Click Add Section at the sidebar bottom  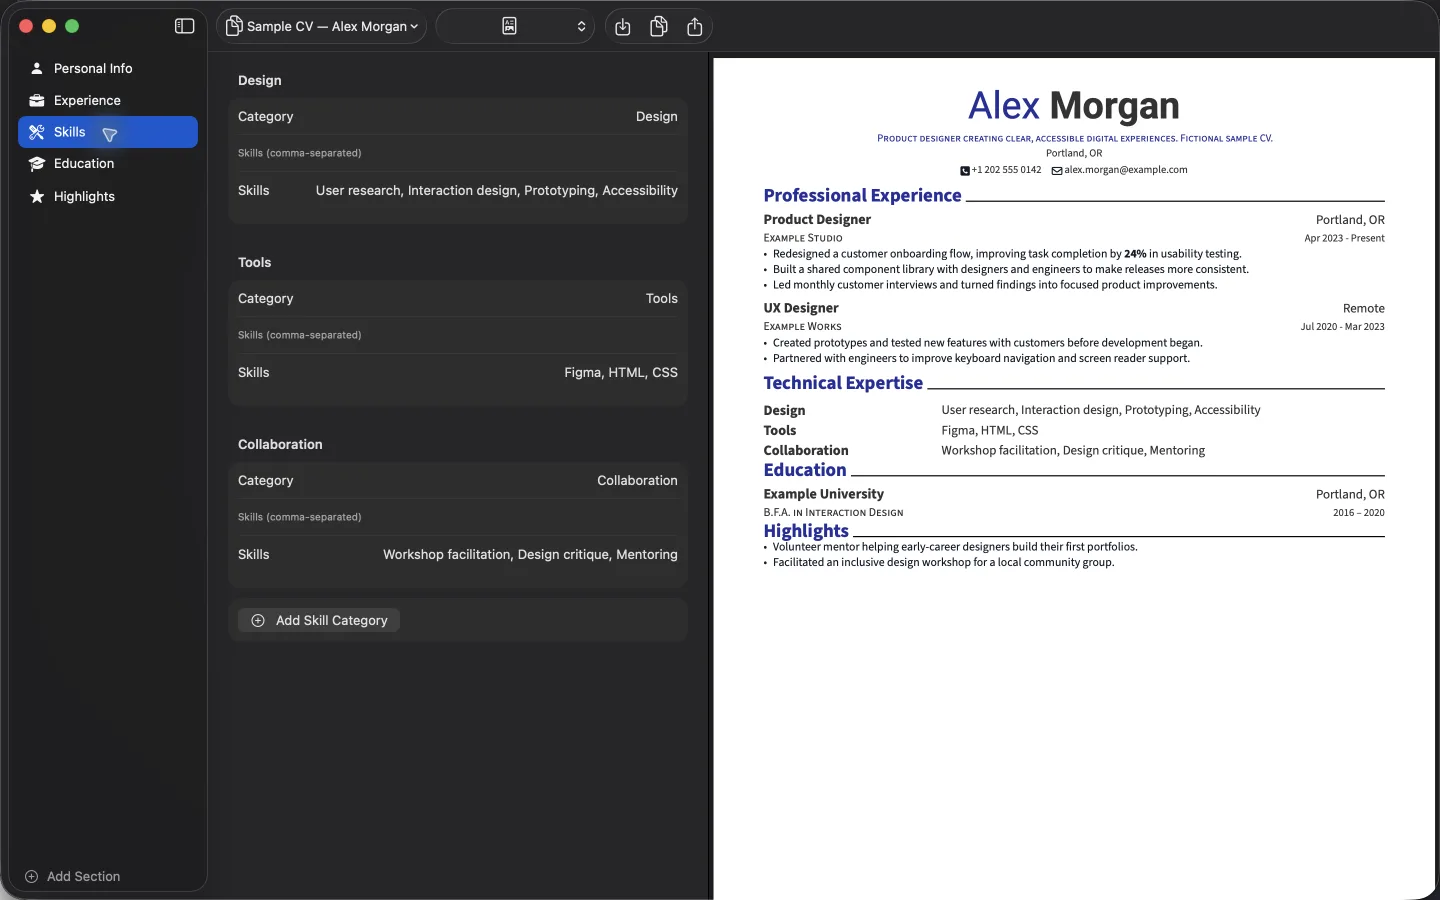73,876
